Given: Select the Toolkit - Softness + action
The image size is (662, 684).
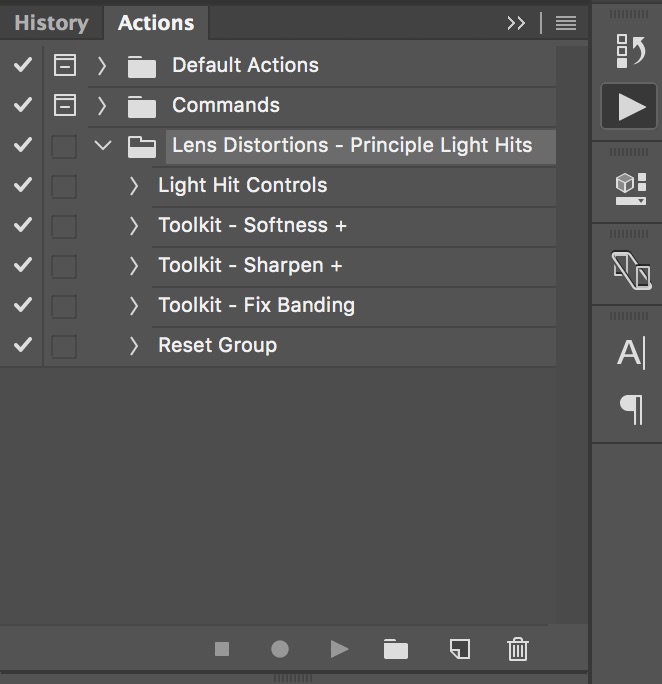Looking at the screenshot, I should (354, 226).
